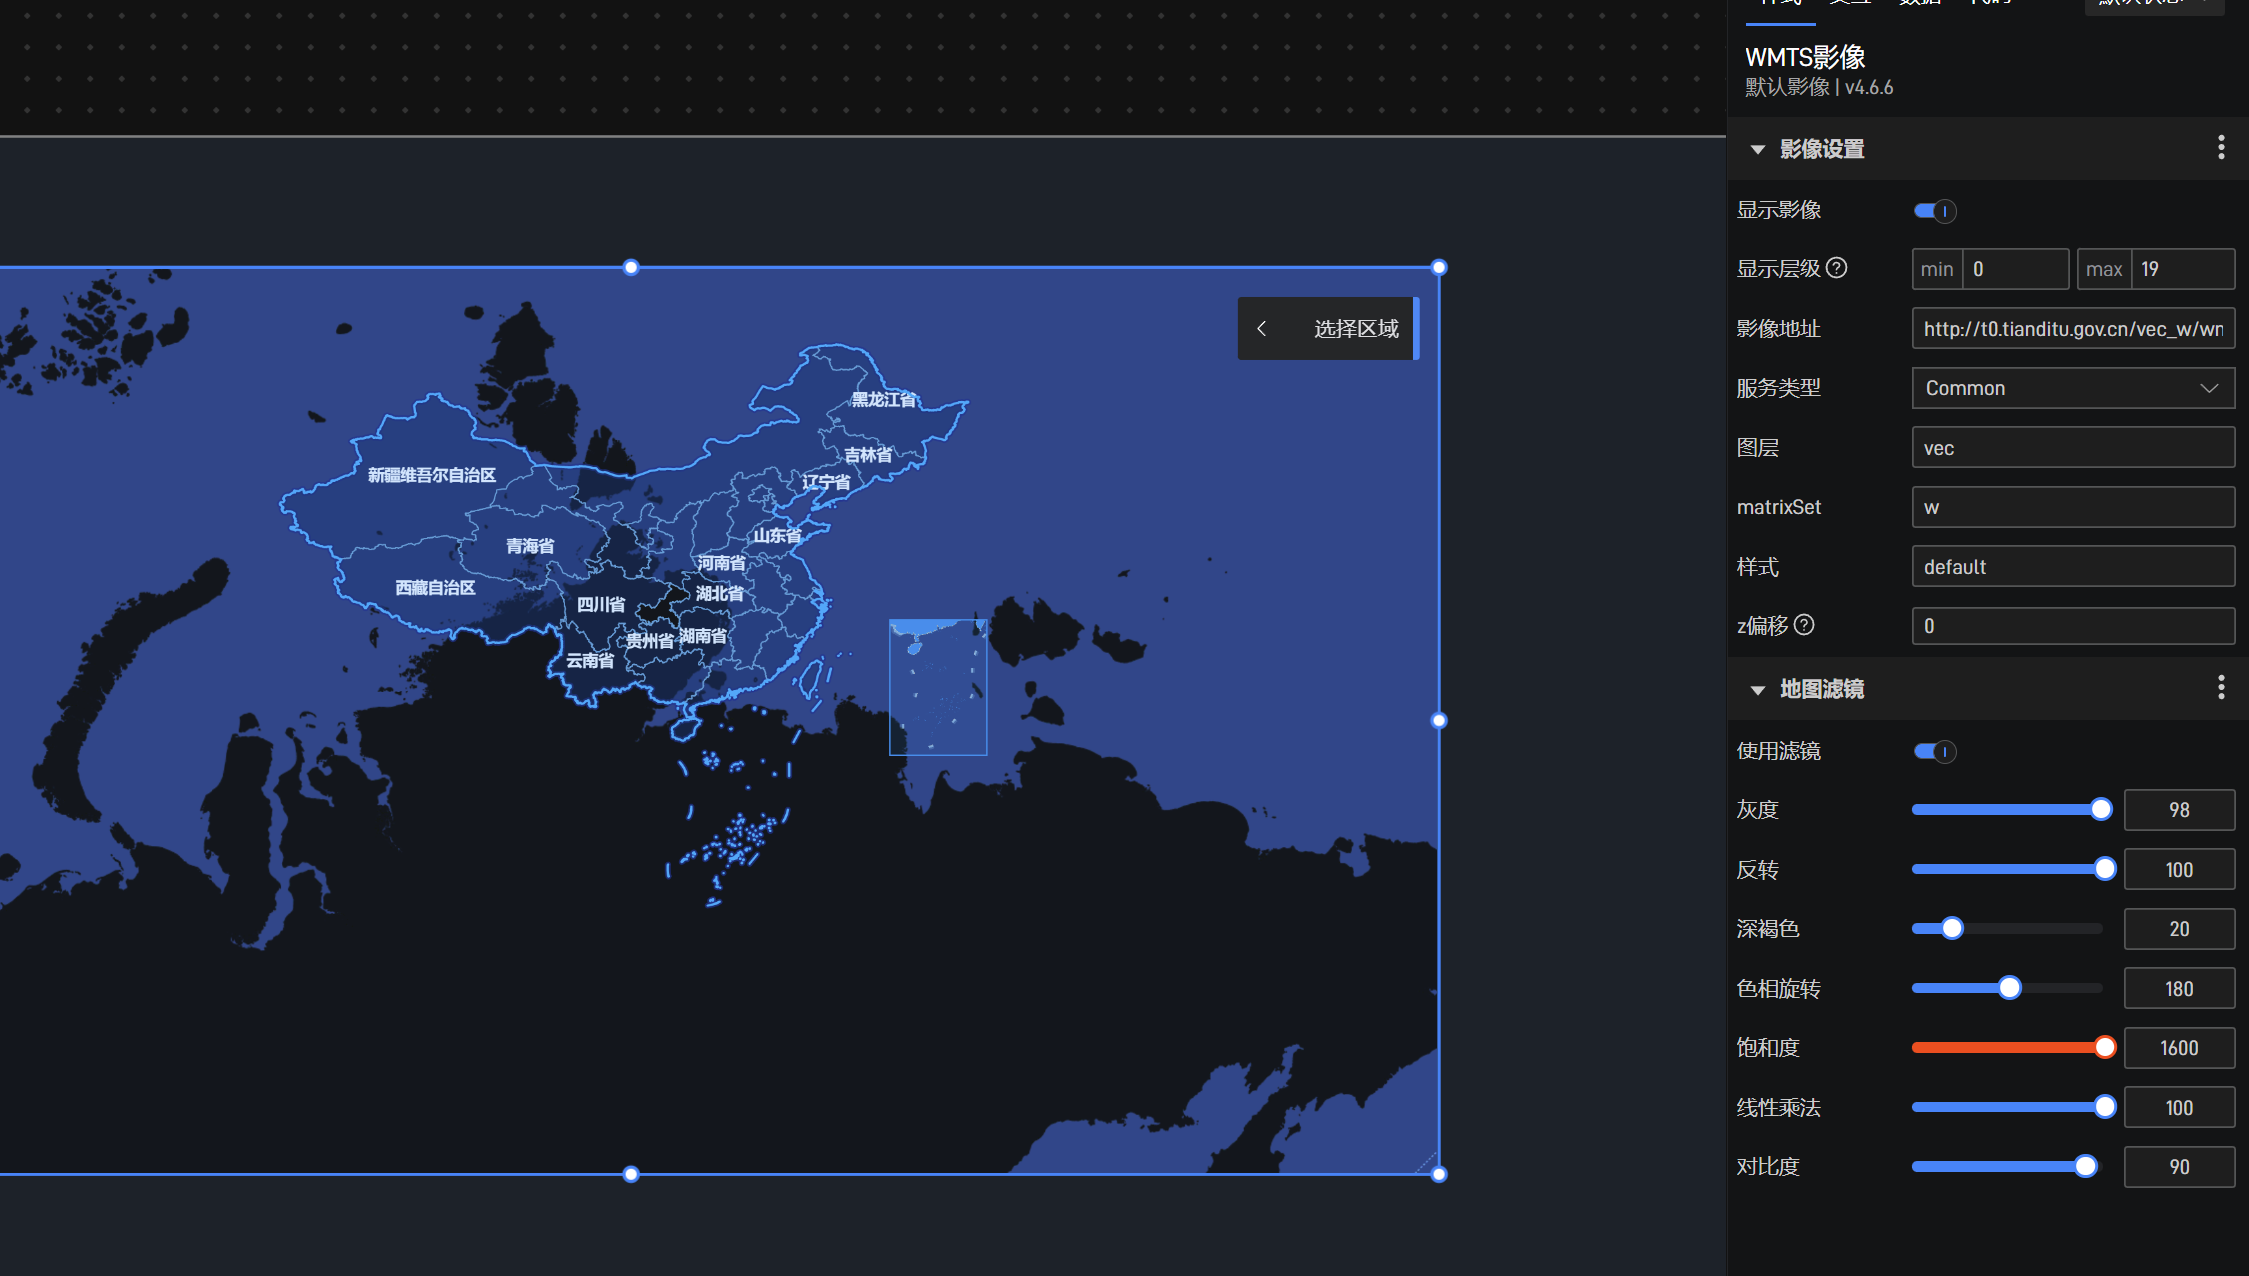Click the South China Sea inset box
Viewport: 2249px width, 1276px height.
[938, 687]
